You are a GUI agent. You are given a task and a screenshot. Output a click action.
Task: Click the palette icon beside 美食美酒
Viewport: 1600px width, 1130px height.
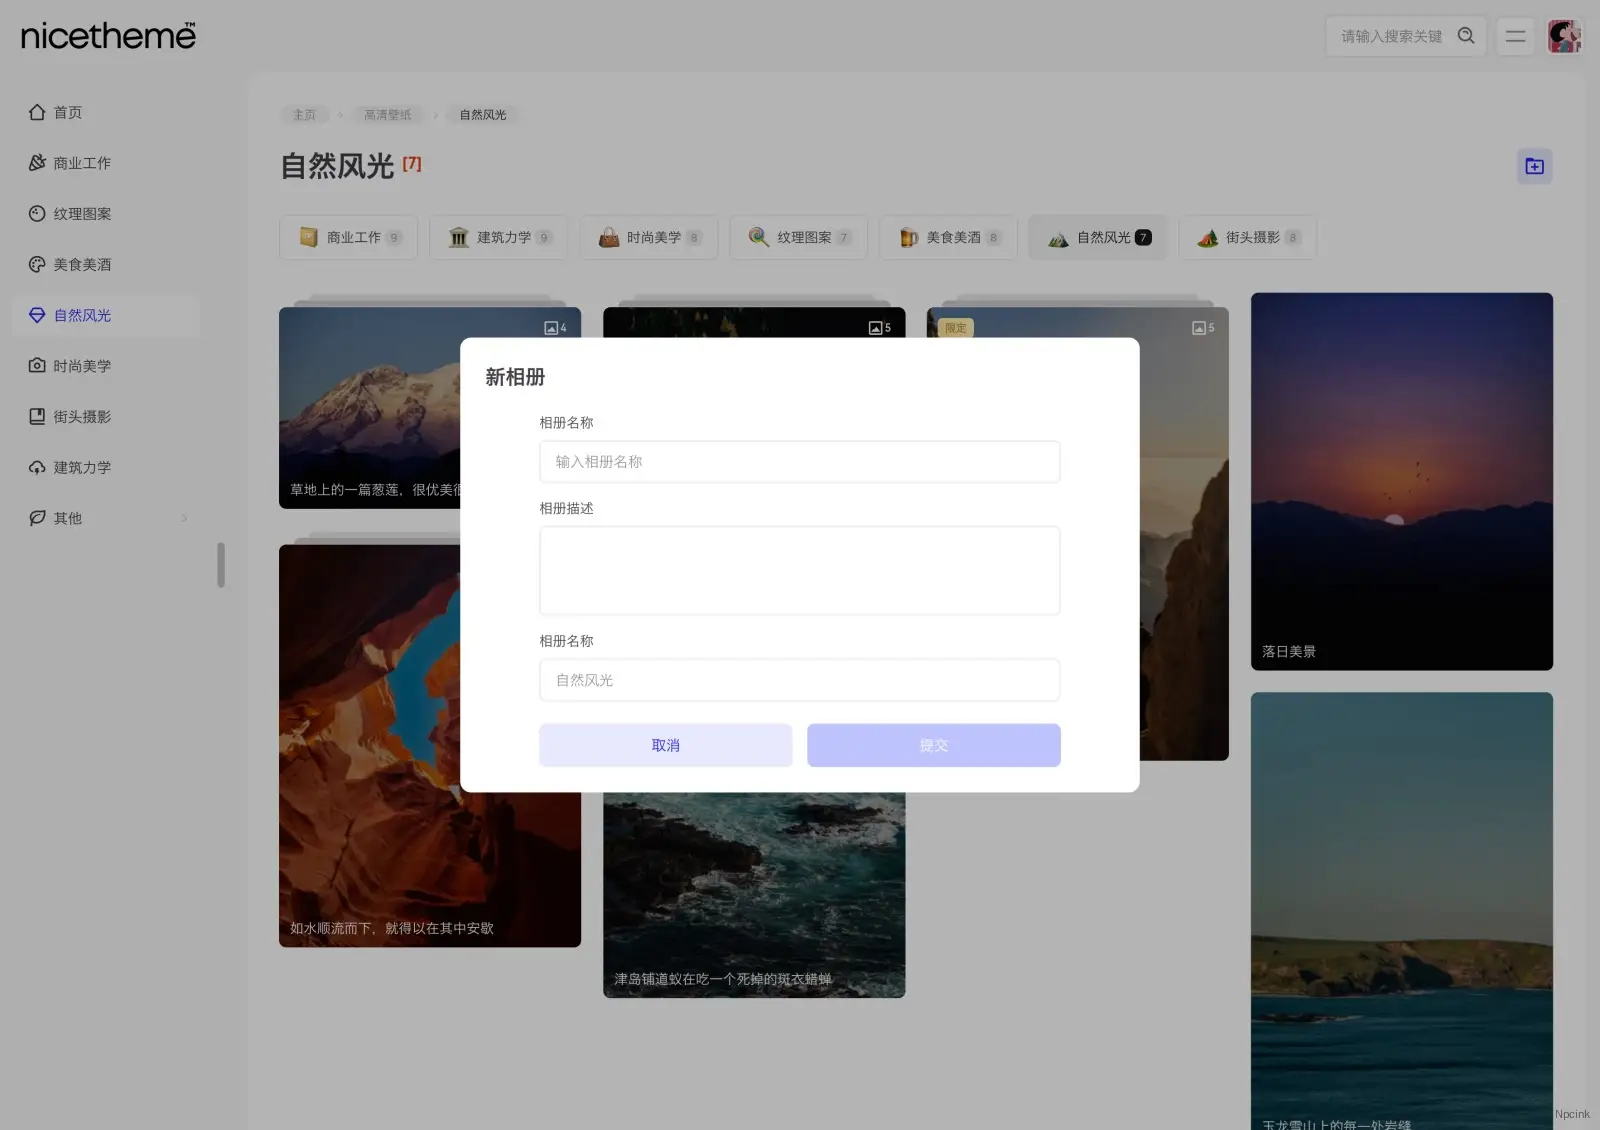[x=37, y=264]
